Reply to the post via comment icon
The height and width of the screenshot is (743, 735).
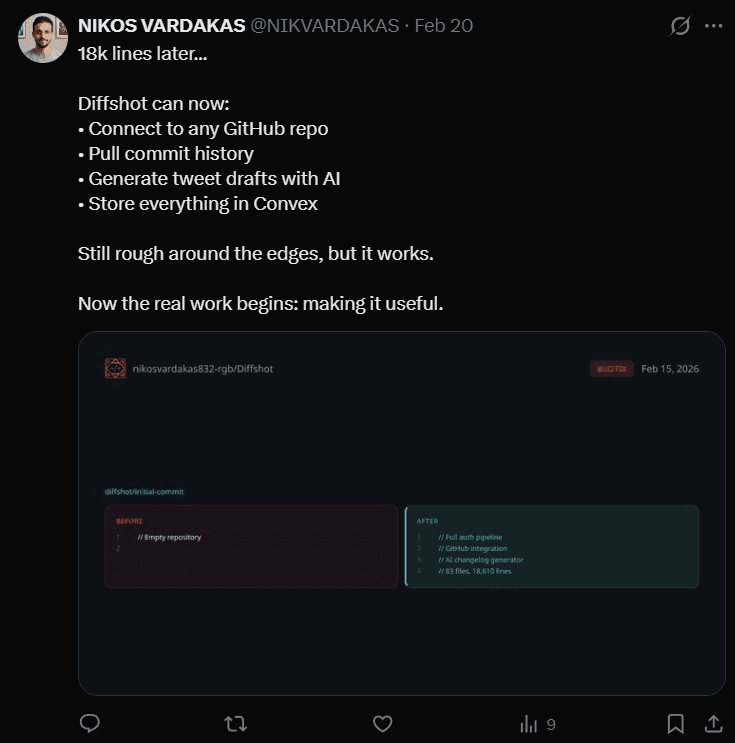tap(90, 723)
